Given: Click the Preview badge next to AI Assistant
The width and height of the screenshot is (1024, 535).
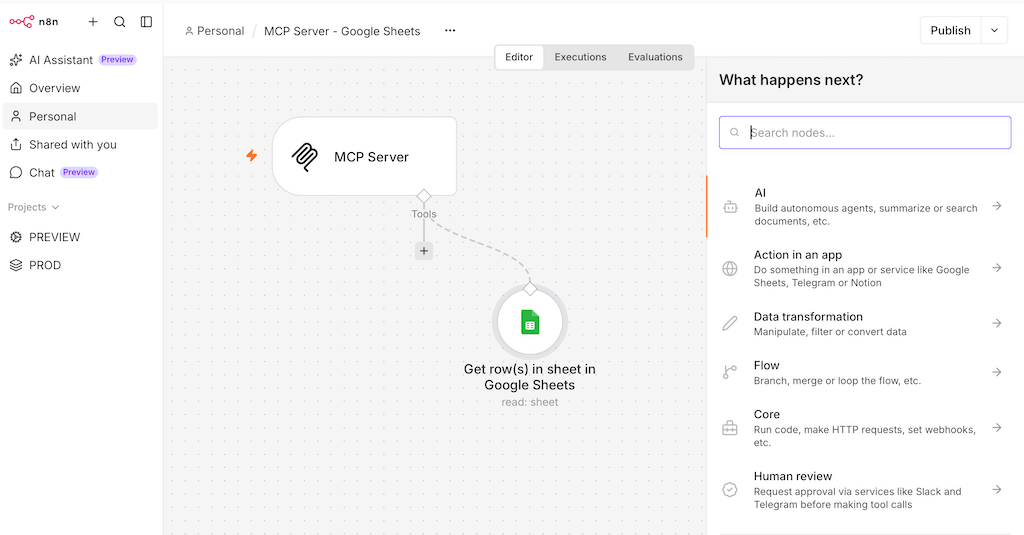Looking at the screenshot, I should pos(118,59).
